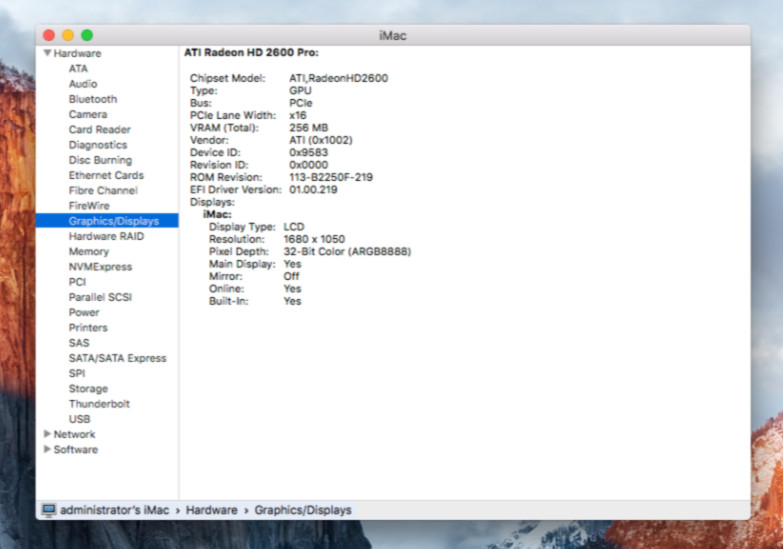783x549 pixels.
Task: Open the Bluetooth hardware entry
Action: [92, 99]
